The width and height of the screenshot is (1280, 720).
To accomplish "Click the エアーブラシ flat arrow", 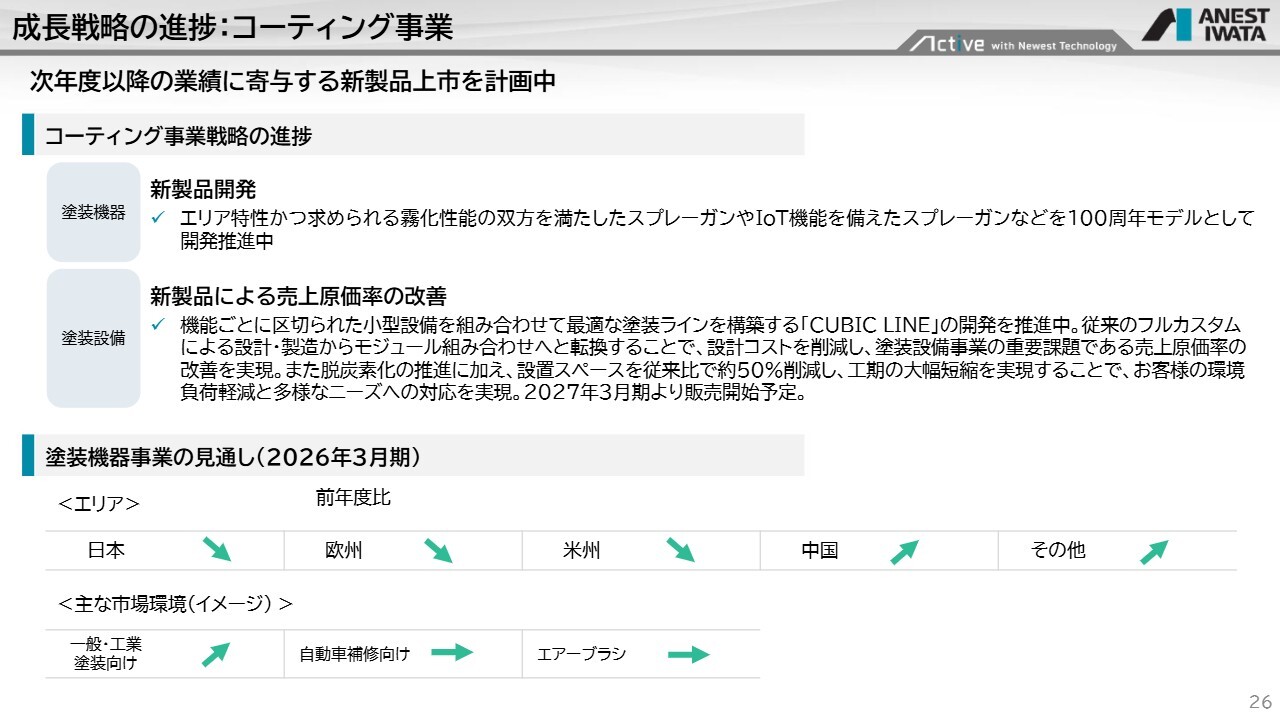I will click(688, 655).
